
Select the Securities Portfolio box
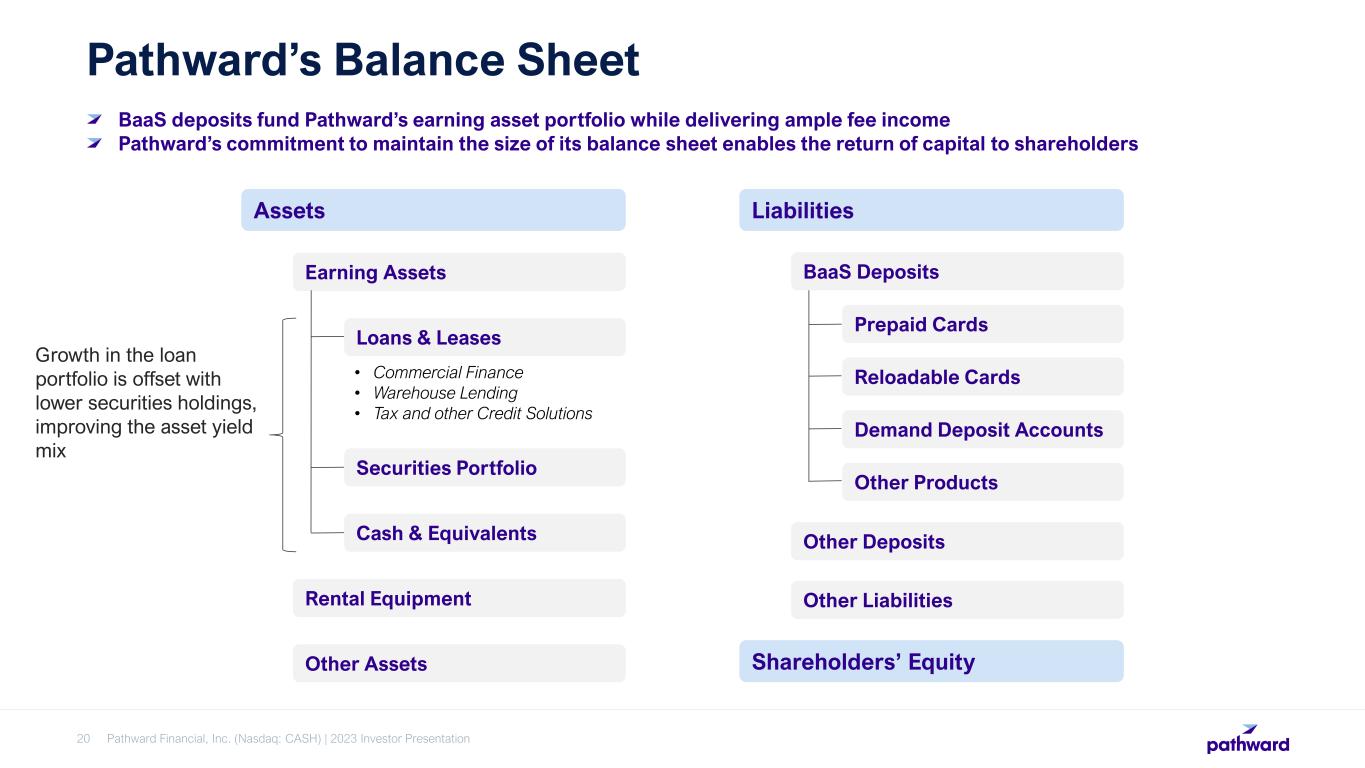click(484, 467)
